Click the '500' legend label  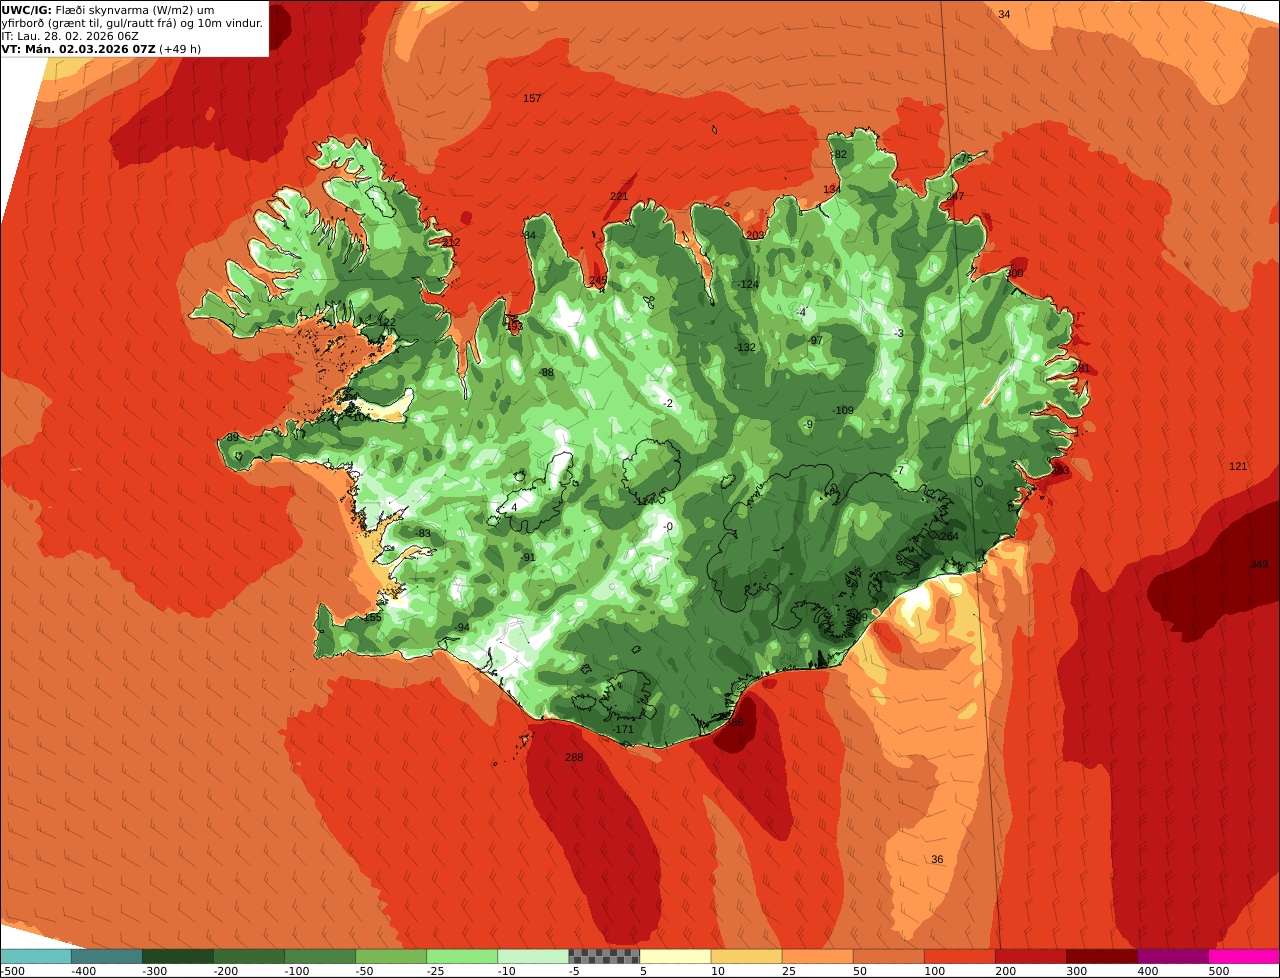point(1219,971)
